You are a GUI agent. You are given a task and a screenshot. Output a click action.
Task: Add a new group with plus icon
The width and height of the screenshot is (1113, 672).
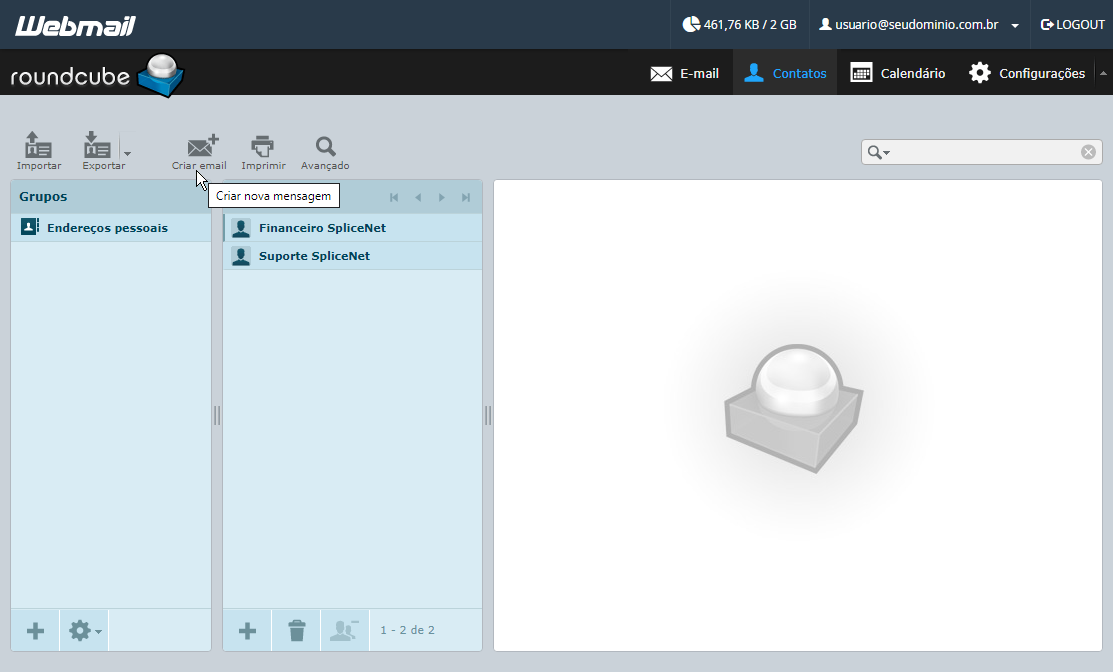click(35, 630)
